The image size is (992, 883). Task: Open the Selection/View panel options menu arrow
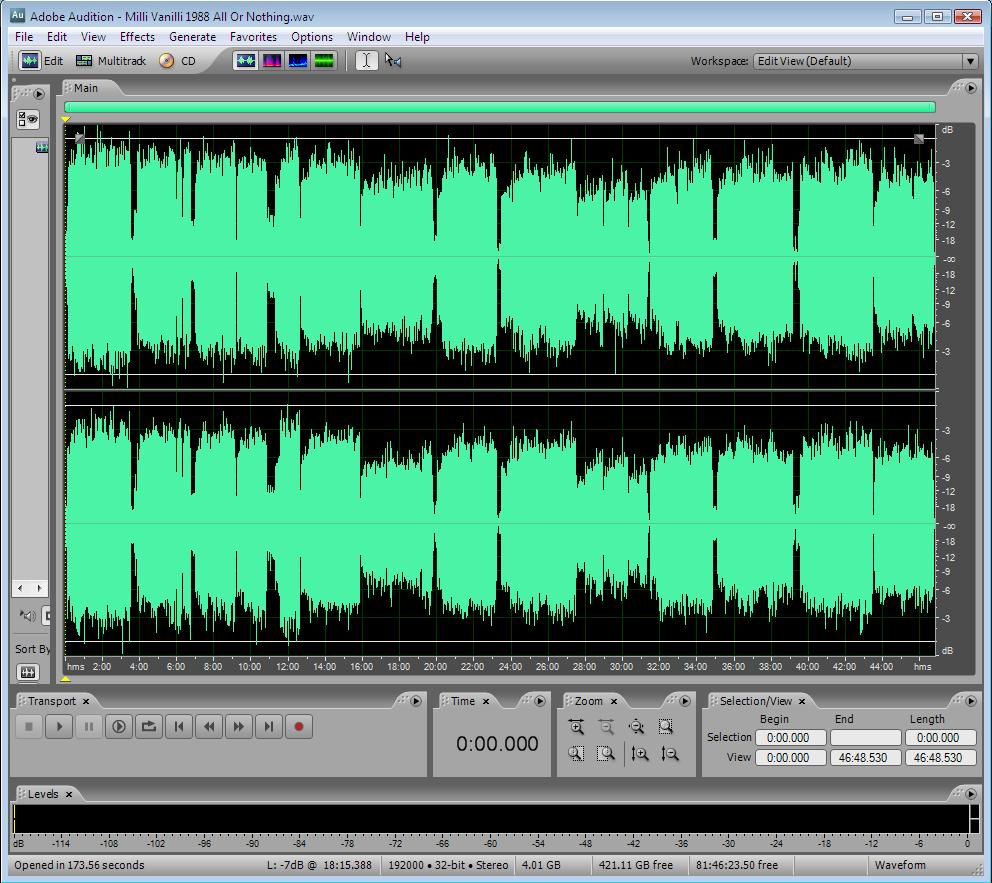[970, 701]
